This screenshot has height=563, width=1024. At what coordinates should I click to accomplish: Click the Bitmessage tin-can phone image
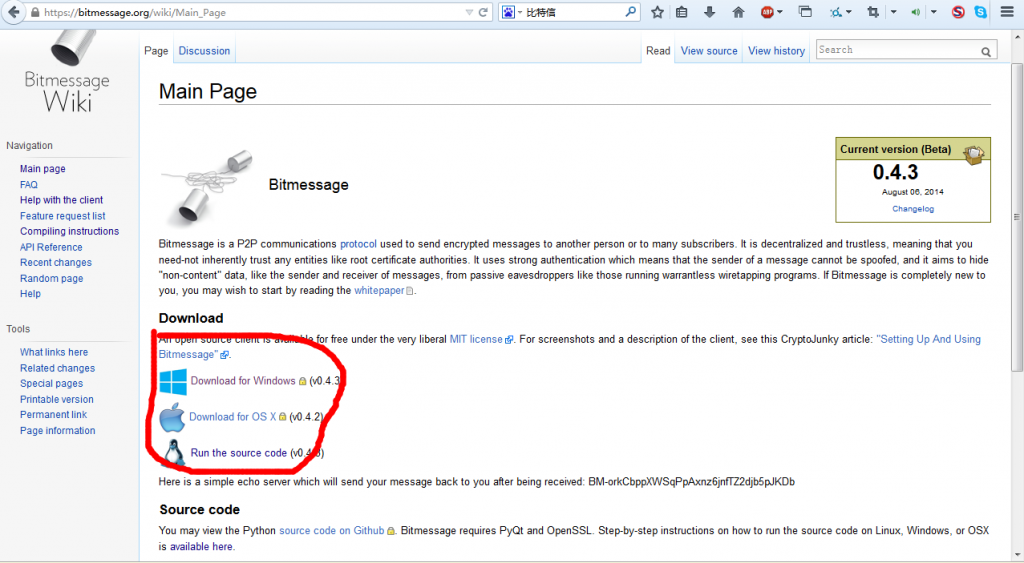[208, 187]
